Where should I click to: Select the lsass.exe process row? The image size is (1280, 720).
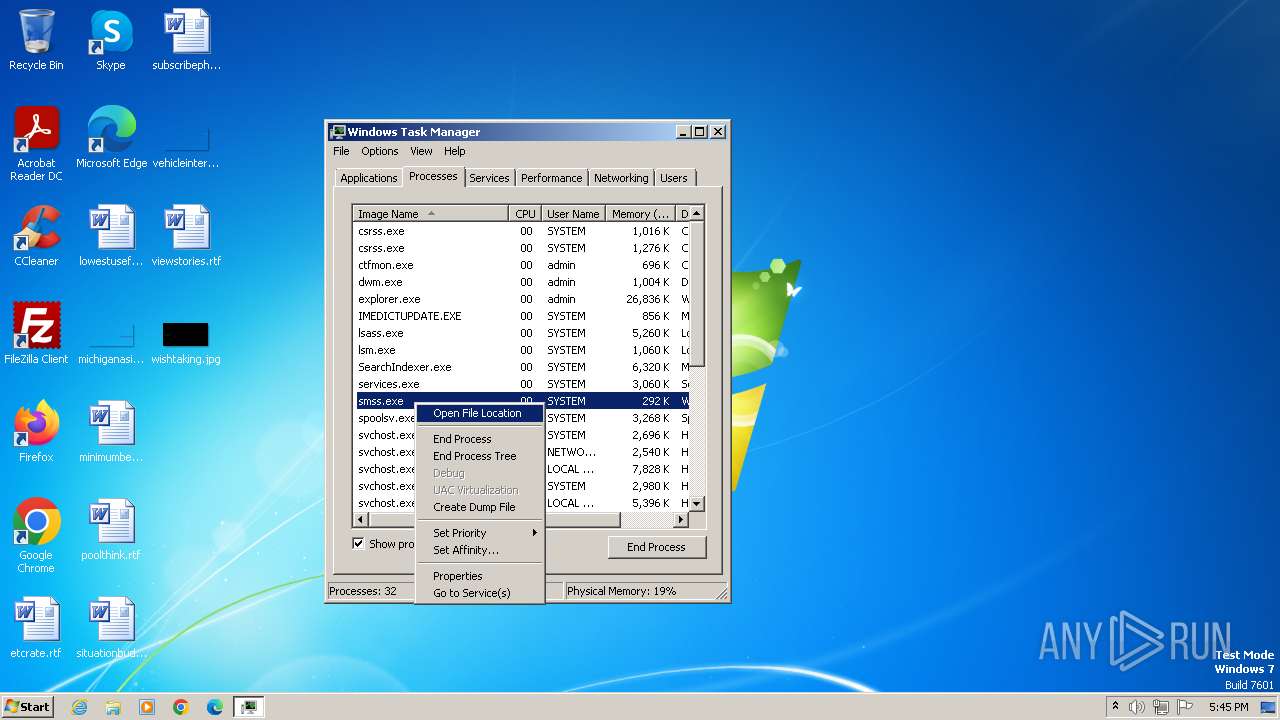tap(521, 333)
